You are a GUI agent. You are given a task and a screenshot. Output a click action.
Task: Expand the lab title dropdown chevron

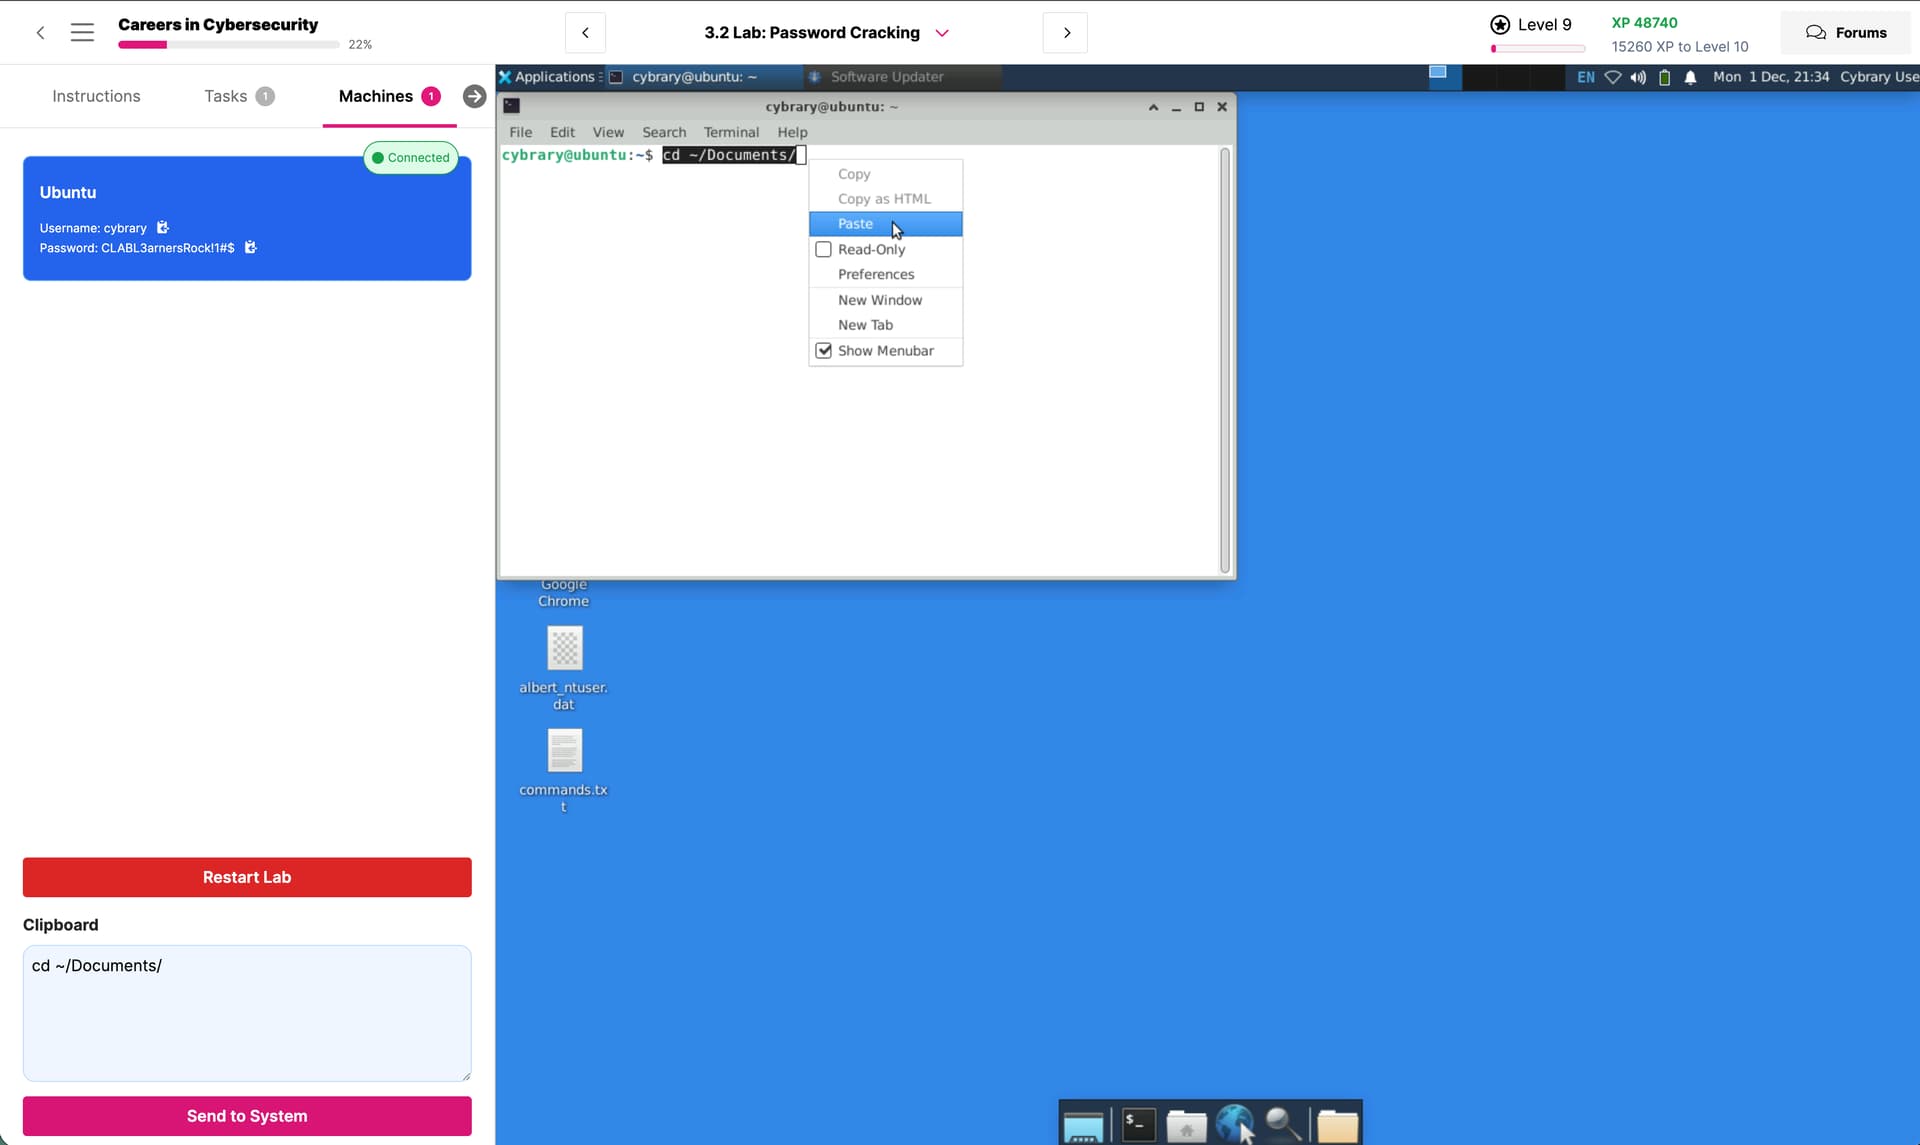pyautogui.click(x=942, y=33)
